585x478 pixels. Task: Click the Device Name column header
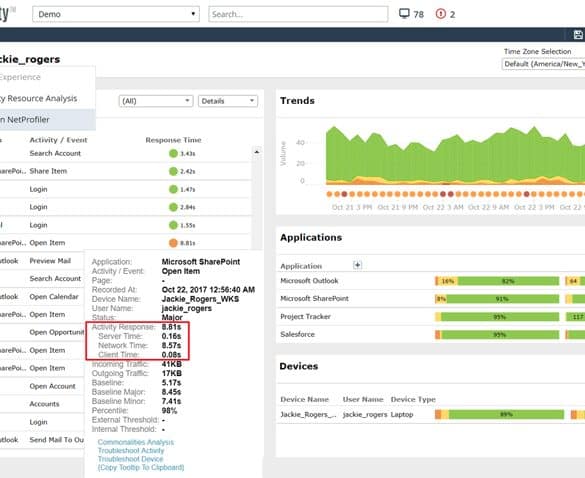(x=304, y=399)
